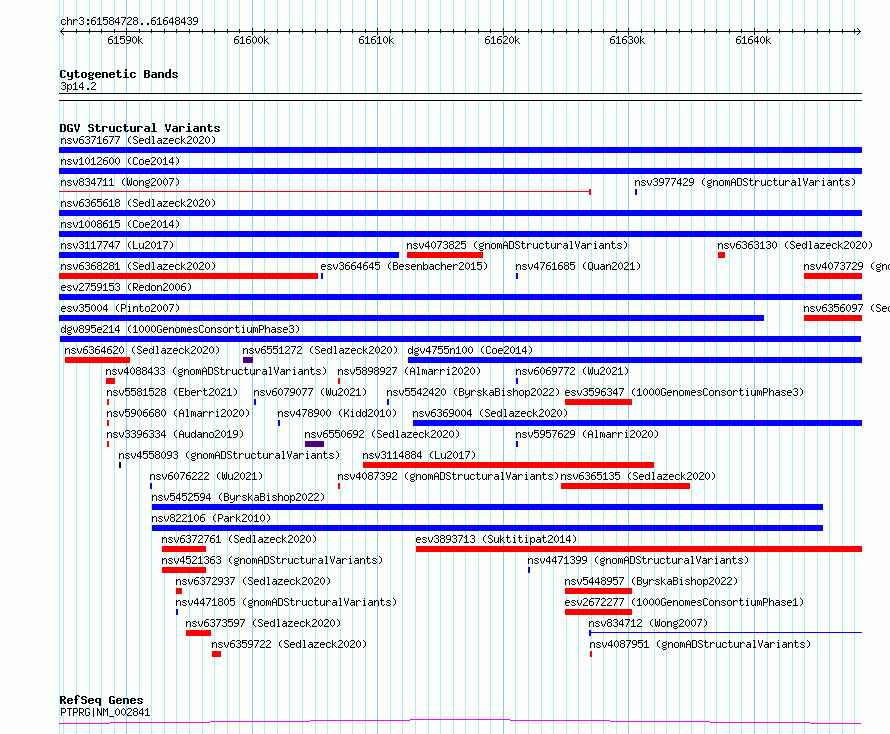Click the chr3:61584728..61648439 region label
Screen dimensions: 890x734
(129, 21)
